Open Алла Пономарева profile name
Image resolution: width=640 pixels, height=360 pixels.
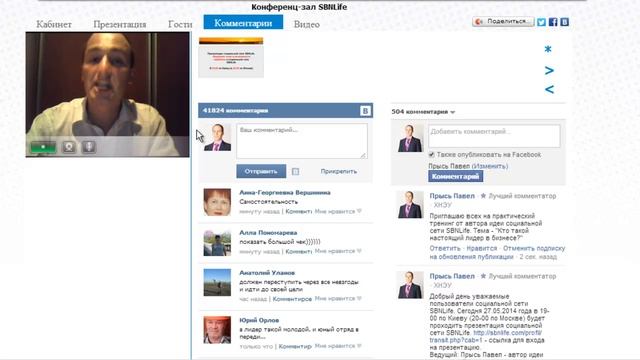point(268,233)
